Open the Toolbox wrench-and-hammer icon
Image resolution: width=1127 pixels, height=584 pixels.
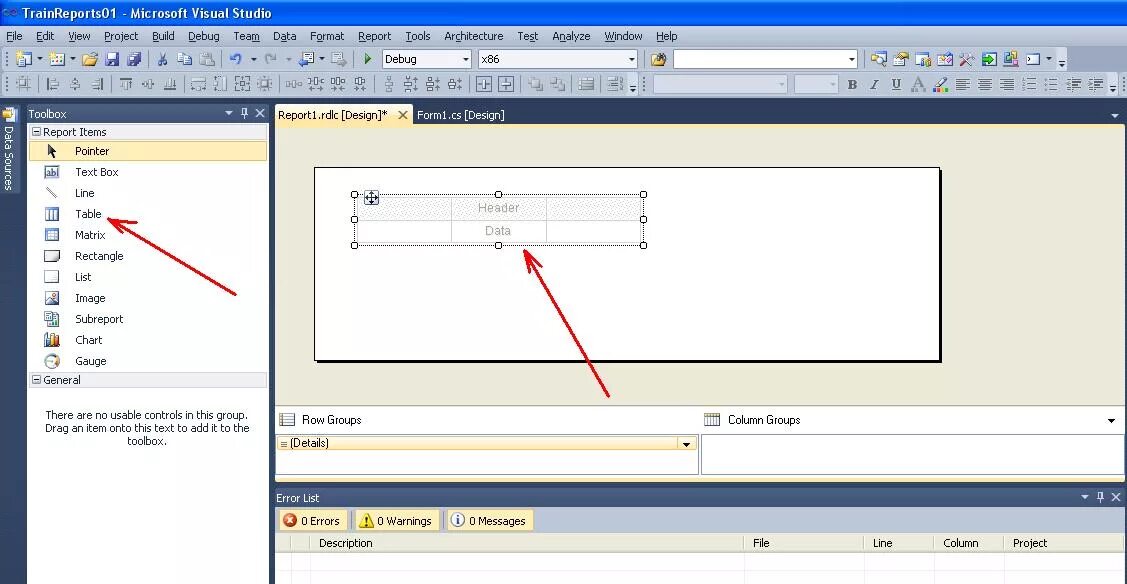[967, 59]
